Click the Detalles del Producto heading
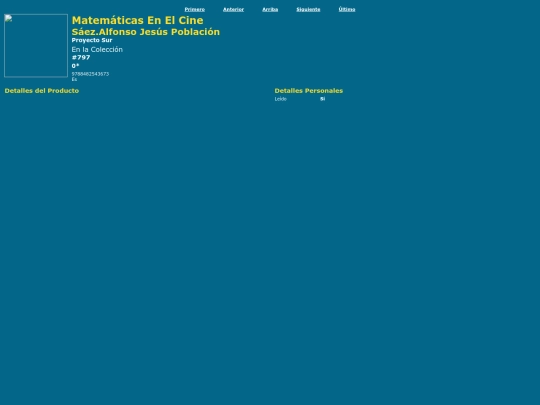The image size is (540, 405). coord(42,91)
